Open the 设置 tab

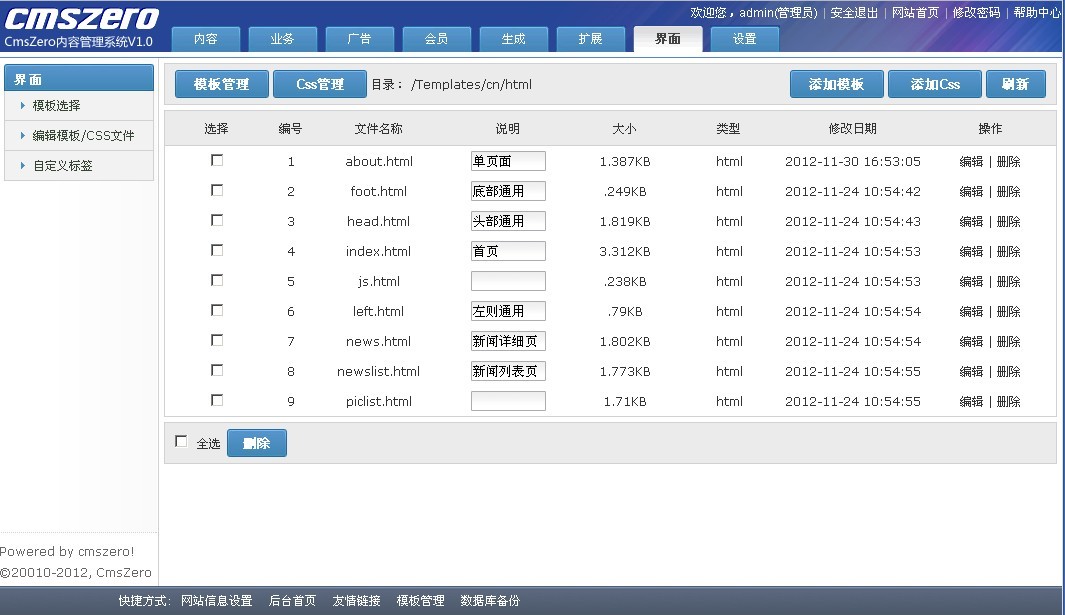(x=744, y=39)
